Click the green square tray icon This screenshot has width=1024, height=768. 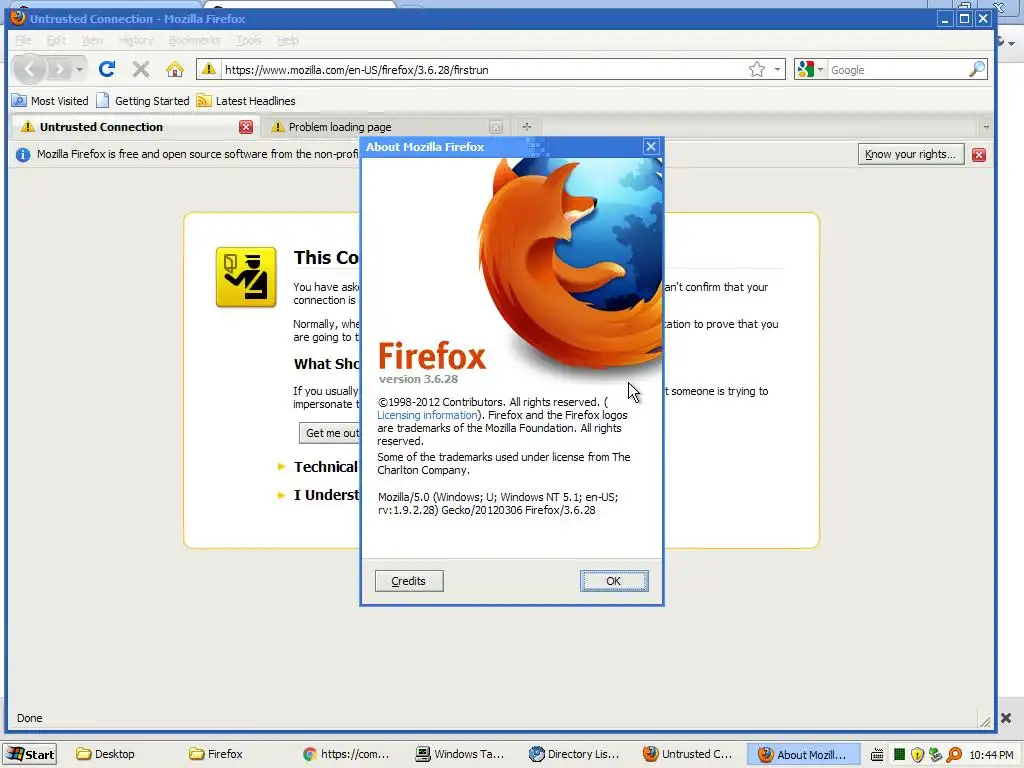(899, 755)
